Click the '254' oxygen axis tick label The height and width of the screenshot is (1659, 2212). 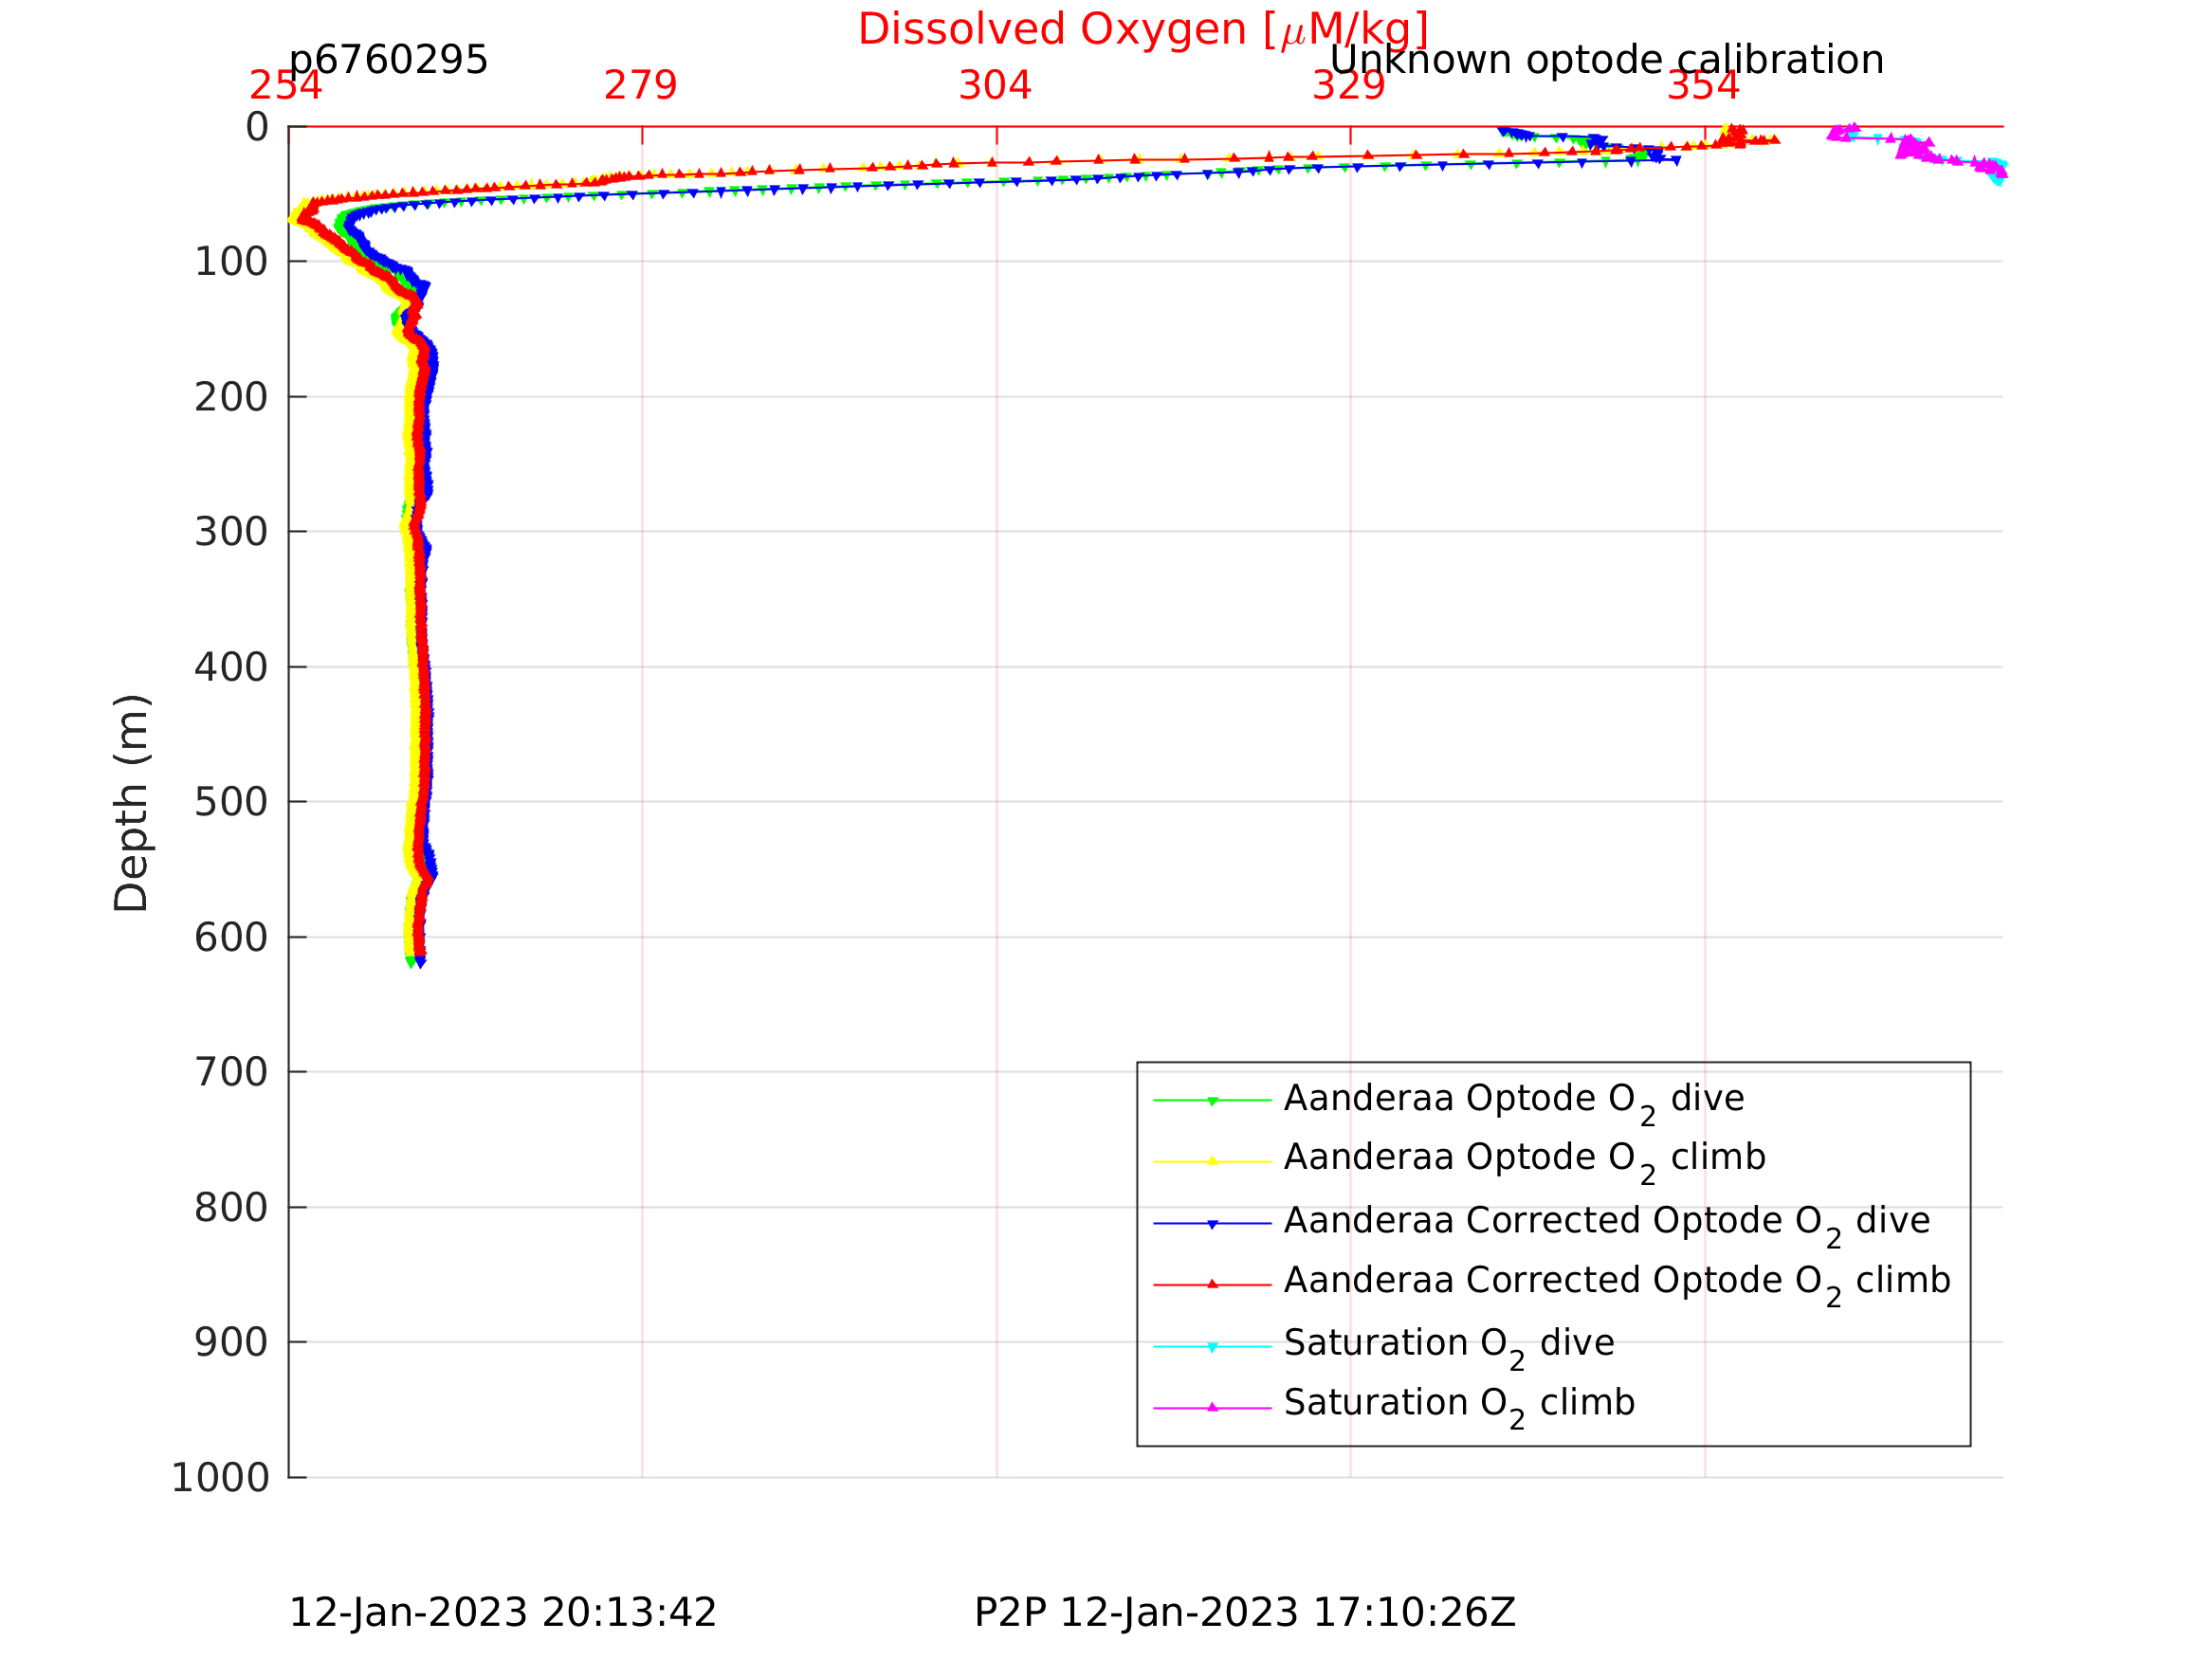coord(286,86)
